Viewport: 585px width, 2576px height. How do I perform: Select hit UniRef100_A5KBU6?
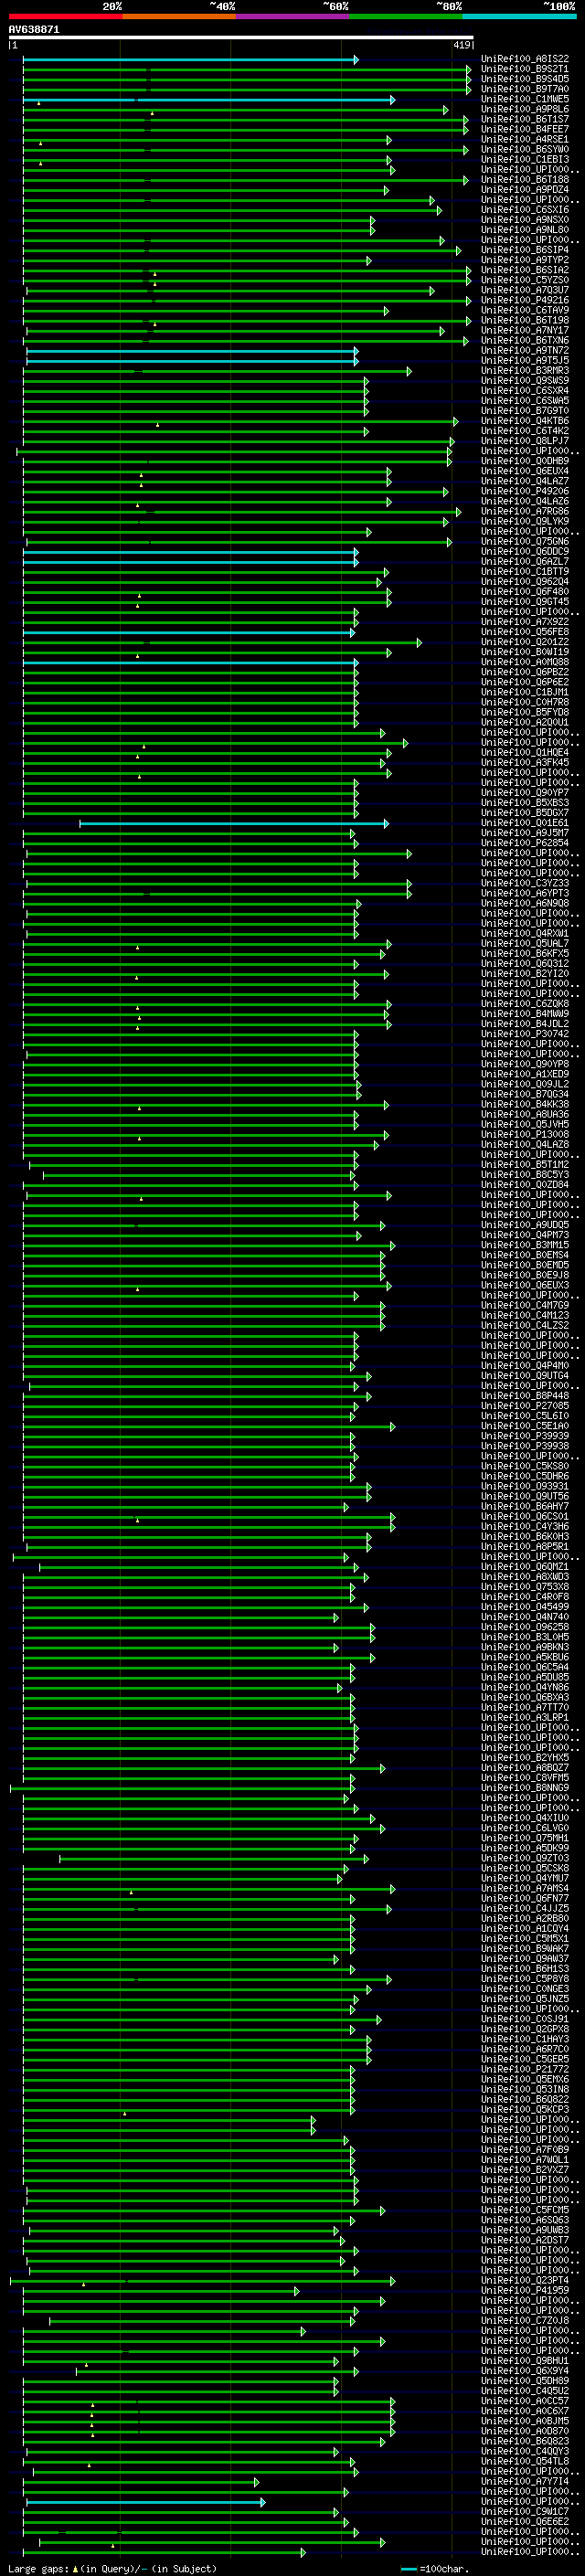525,1657
